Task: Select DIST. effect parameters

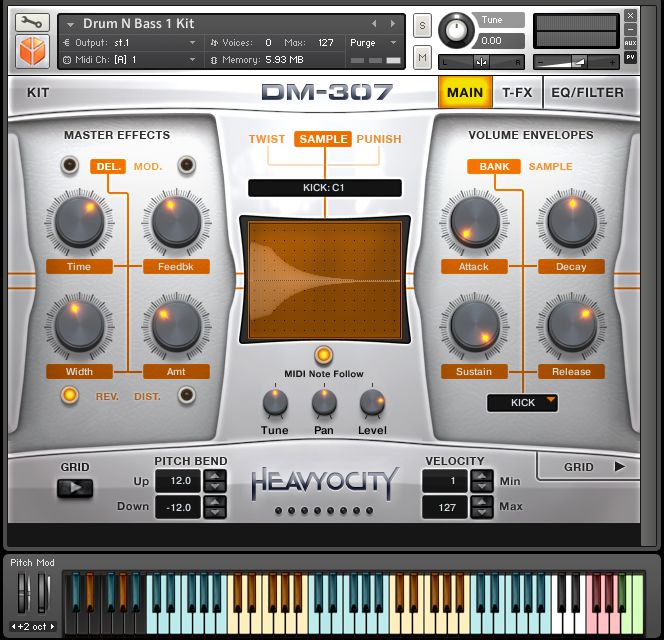Action: coord(147,396)
